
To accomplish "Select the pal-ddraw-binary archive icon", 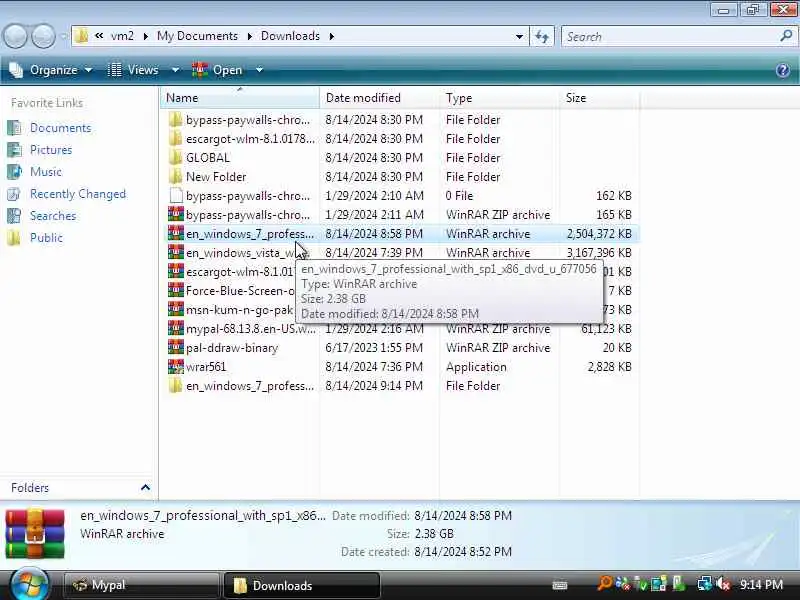I will point(176,347).
